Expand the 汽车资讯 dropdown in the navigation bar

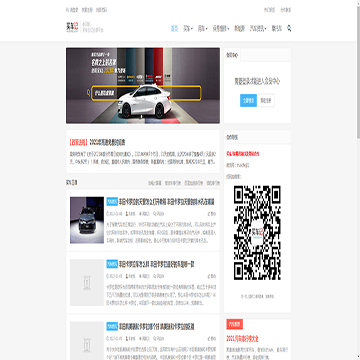click(x=258, y=29)
